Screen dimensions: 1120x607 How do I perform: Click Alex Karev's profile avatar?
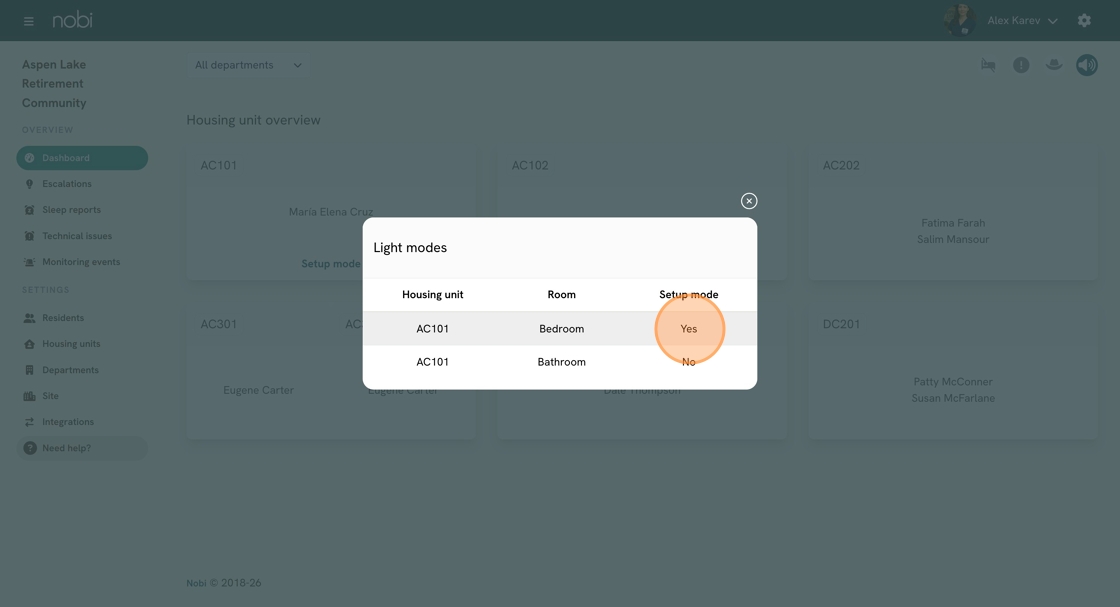(x=959, y=20)
